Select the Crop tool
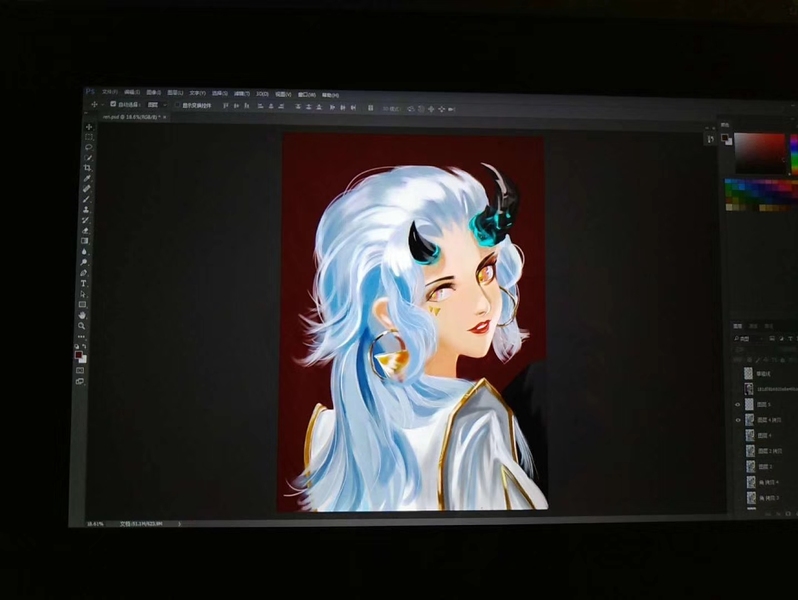Screen dimensions: 798x600 [88, 168]
